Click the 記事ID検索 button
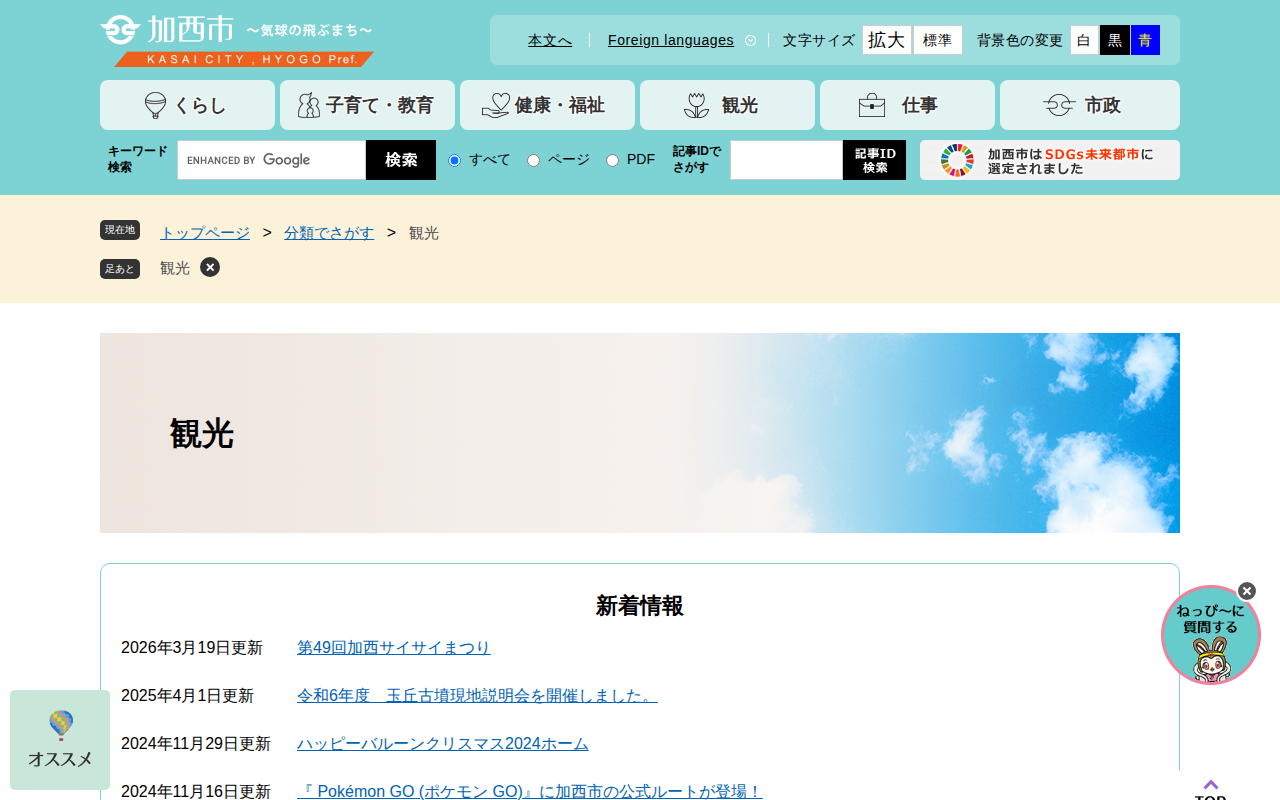Screen dimensions: 1280x800 click(x=875, y=160)
